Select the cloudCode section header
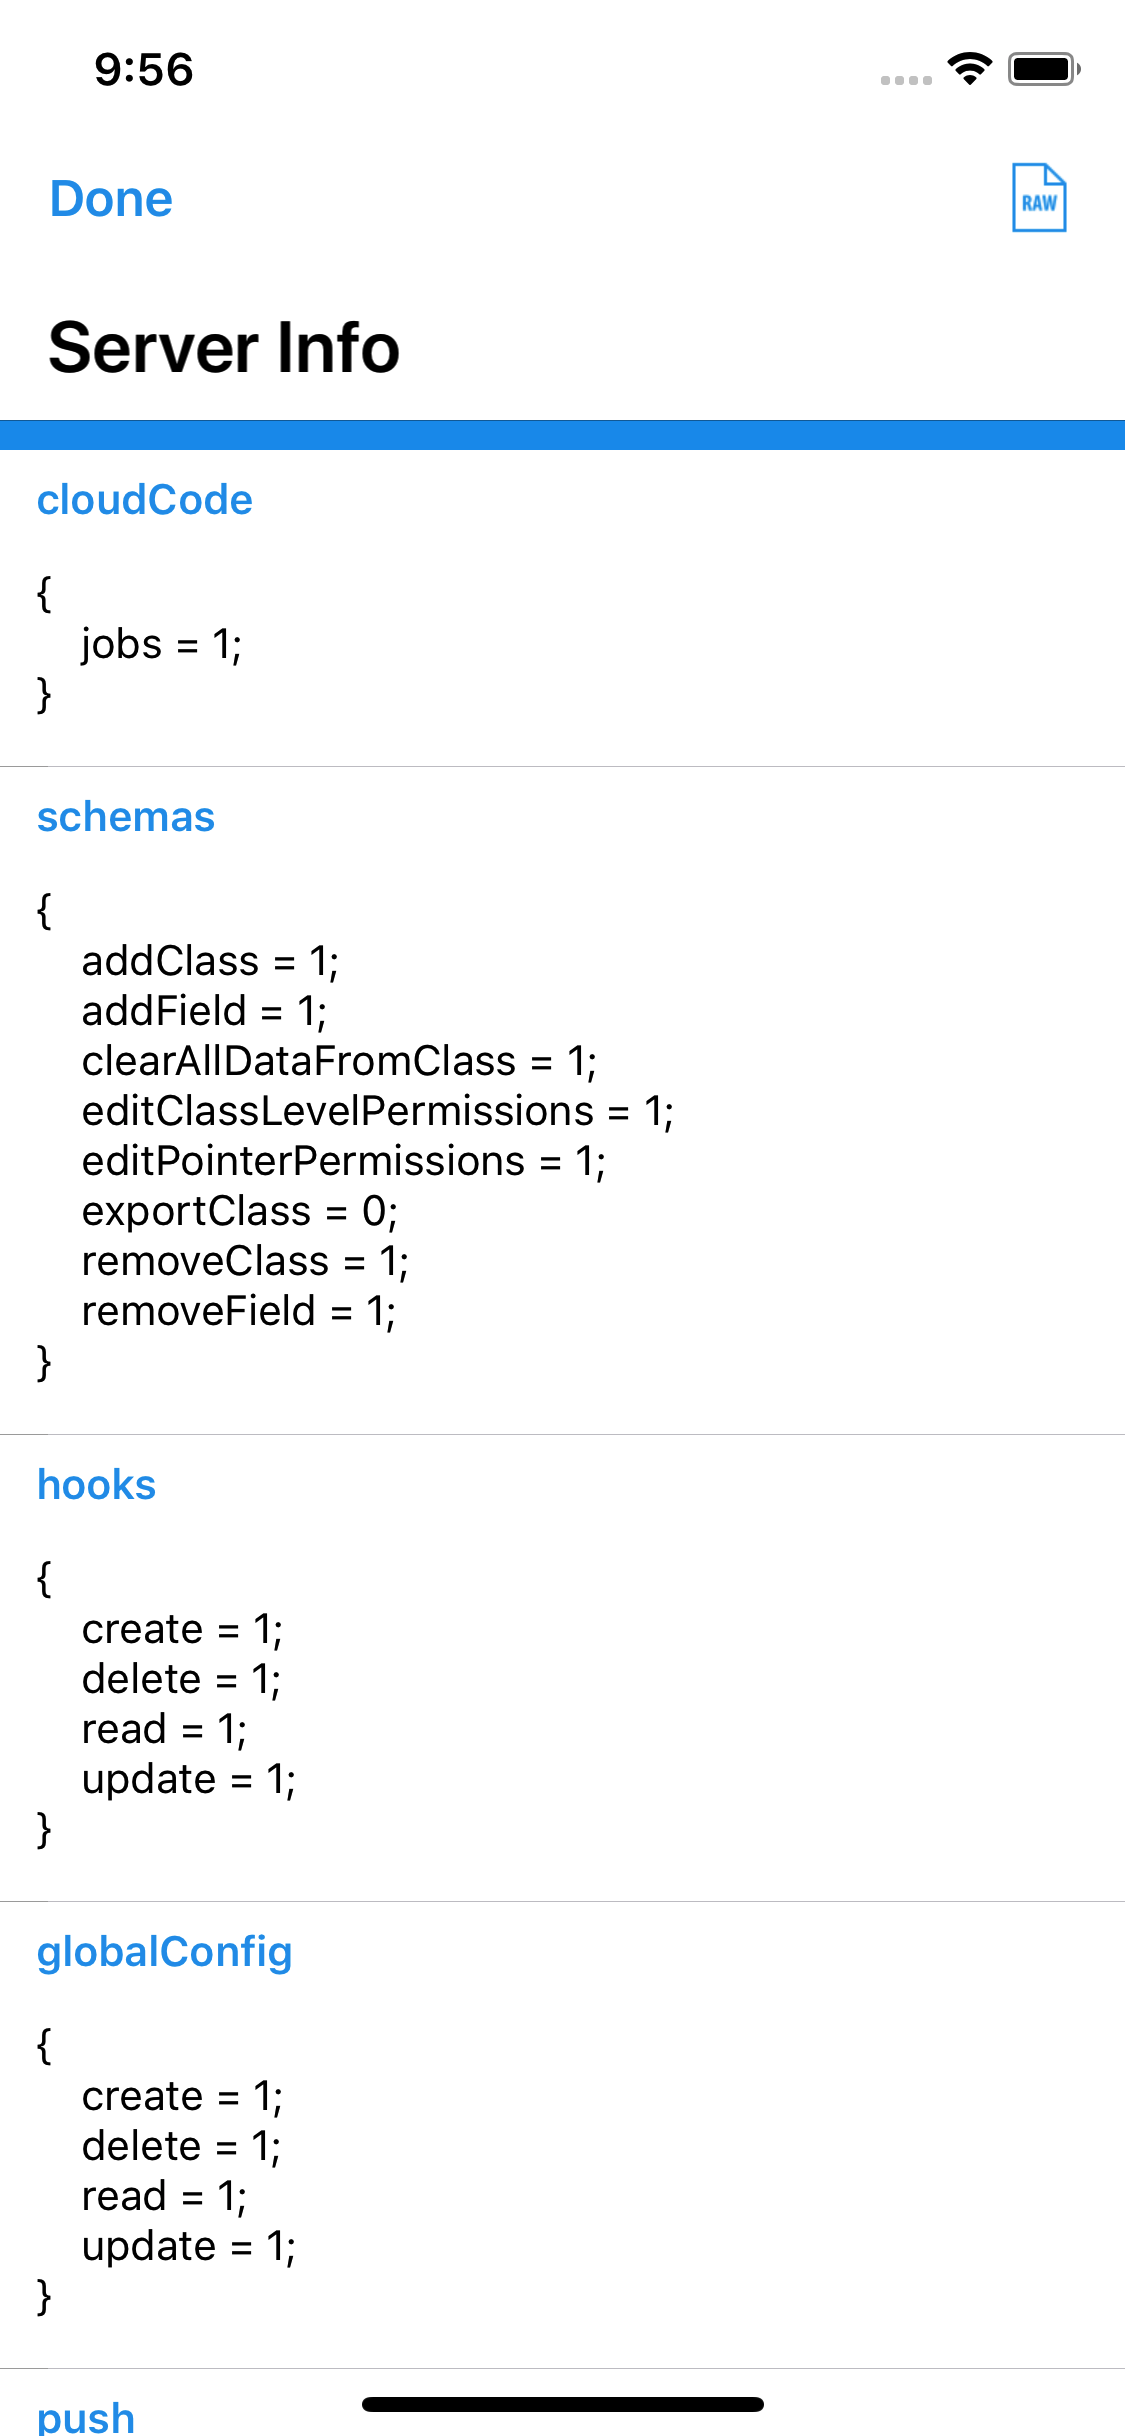This screenshot has width=1125, height=2436. point(145,500)
